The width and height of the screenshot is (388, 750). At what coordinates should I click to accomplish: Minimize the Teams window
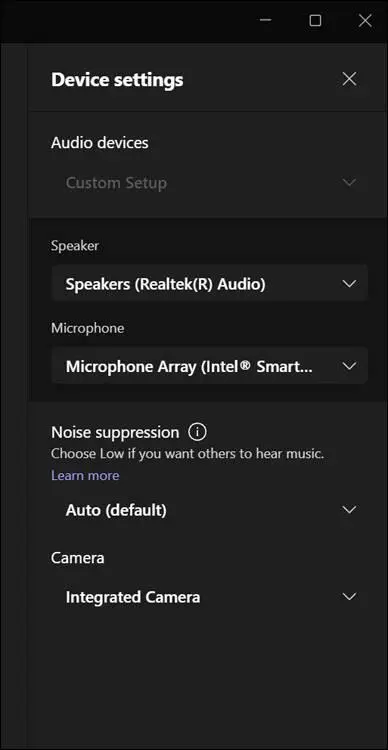click(266, 20)
